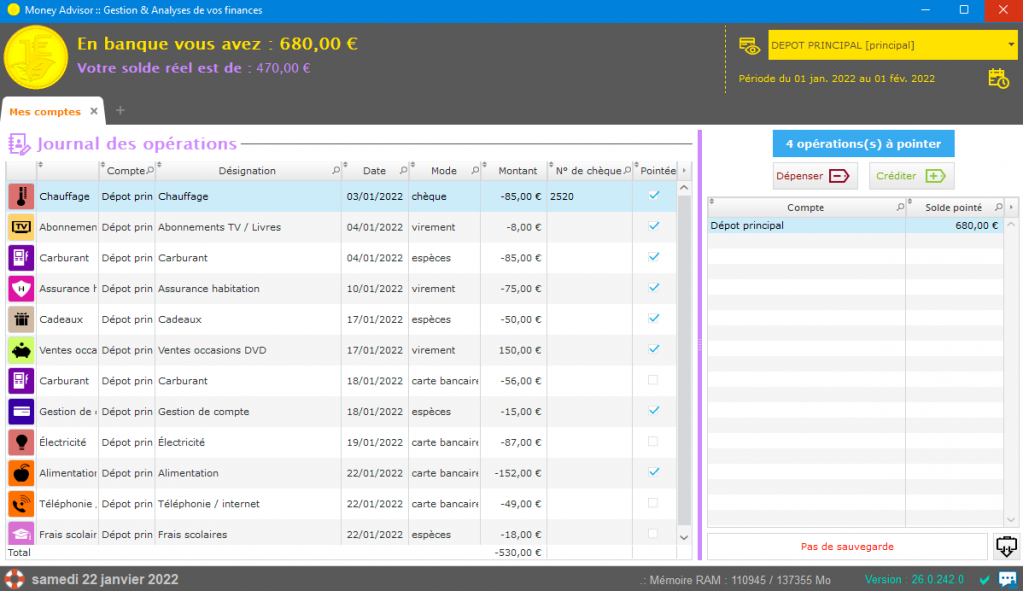Click the backup save icon beside Pas de sauvegarde
This screenshot has height=591, width=1024.
[1006, 546]
